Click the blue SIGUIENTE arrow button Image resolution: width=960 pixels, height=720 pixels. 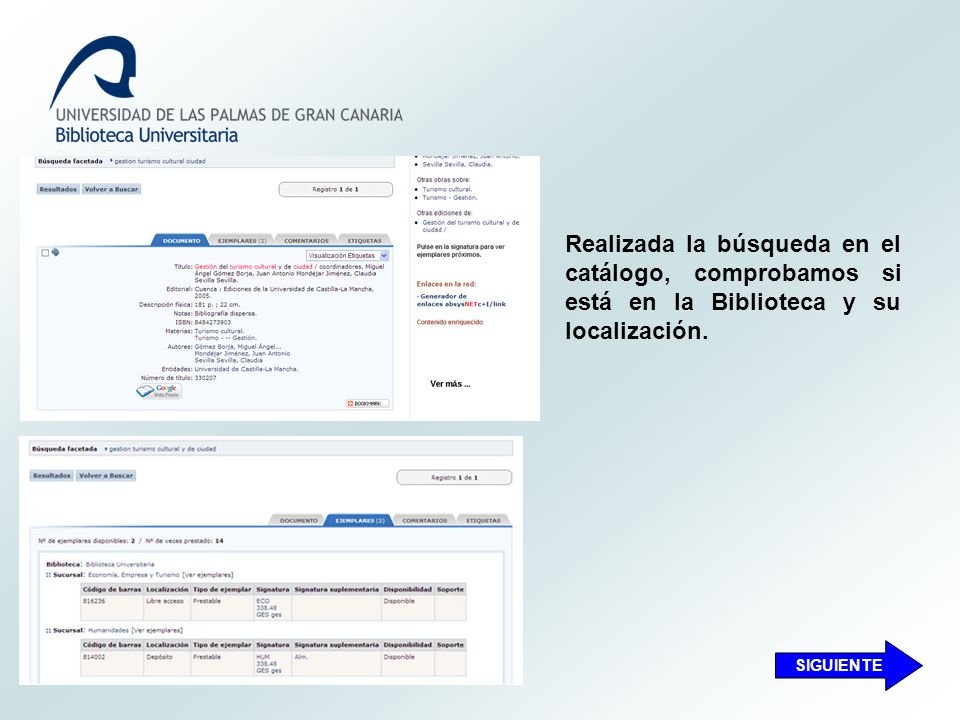coord(848,666)
